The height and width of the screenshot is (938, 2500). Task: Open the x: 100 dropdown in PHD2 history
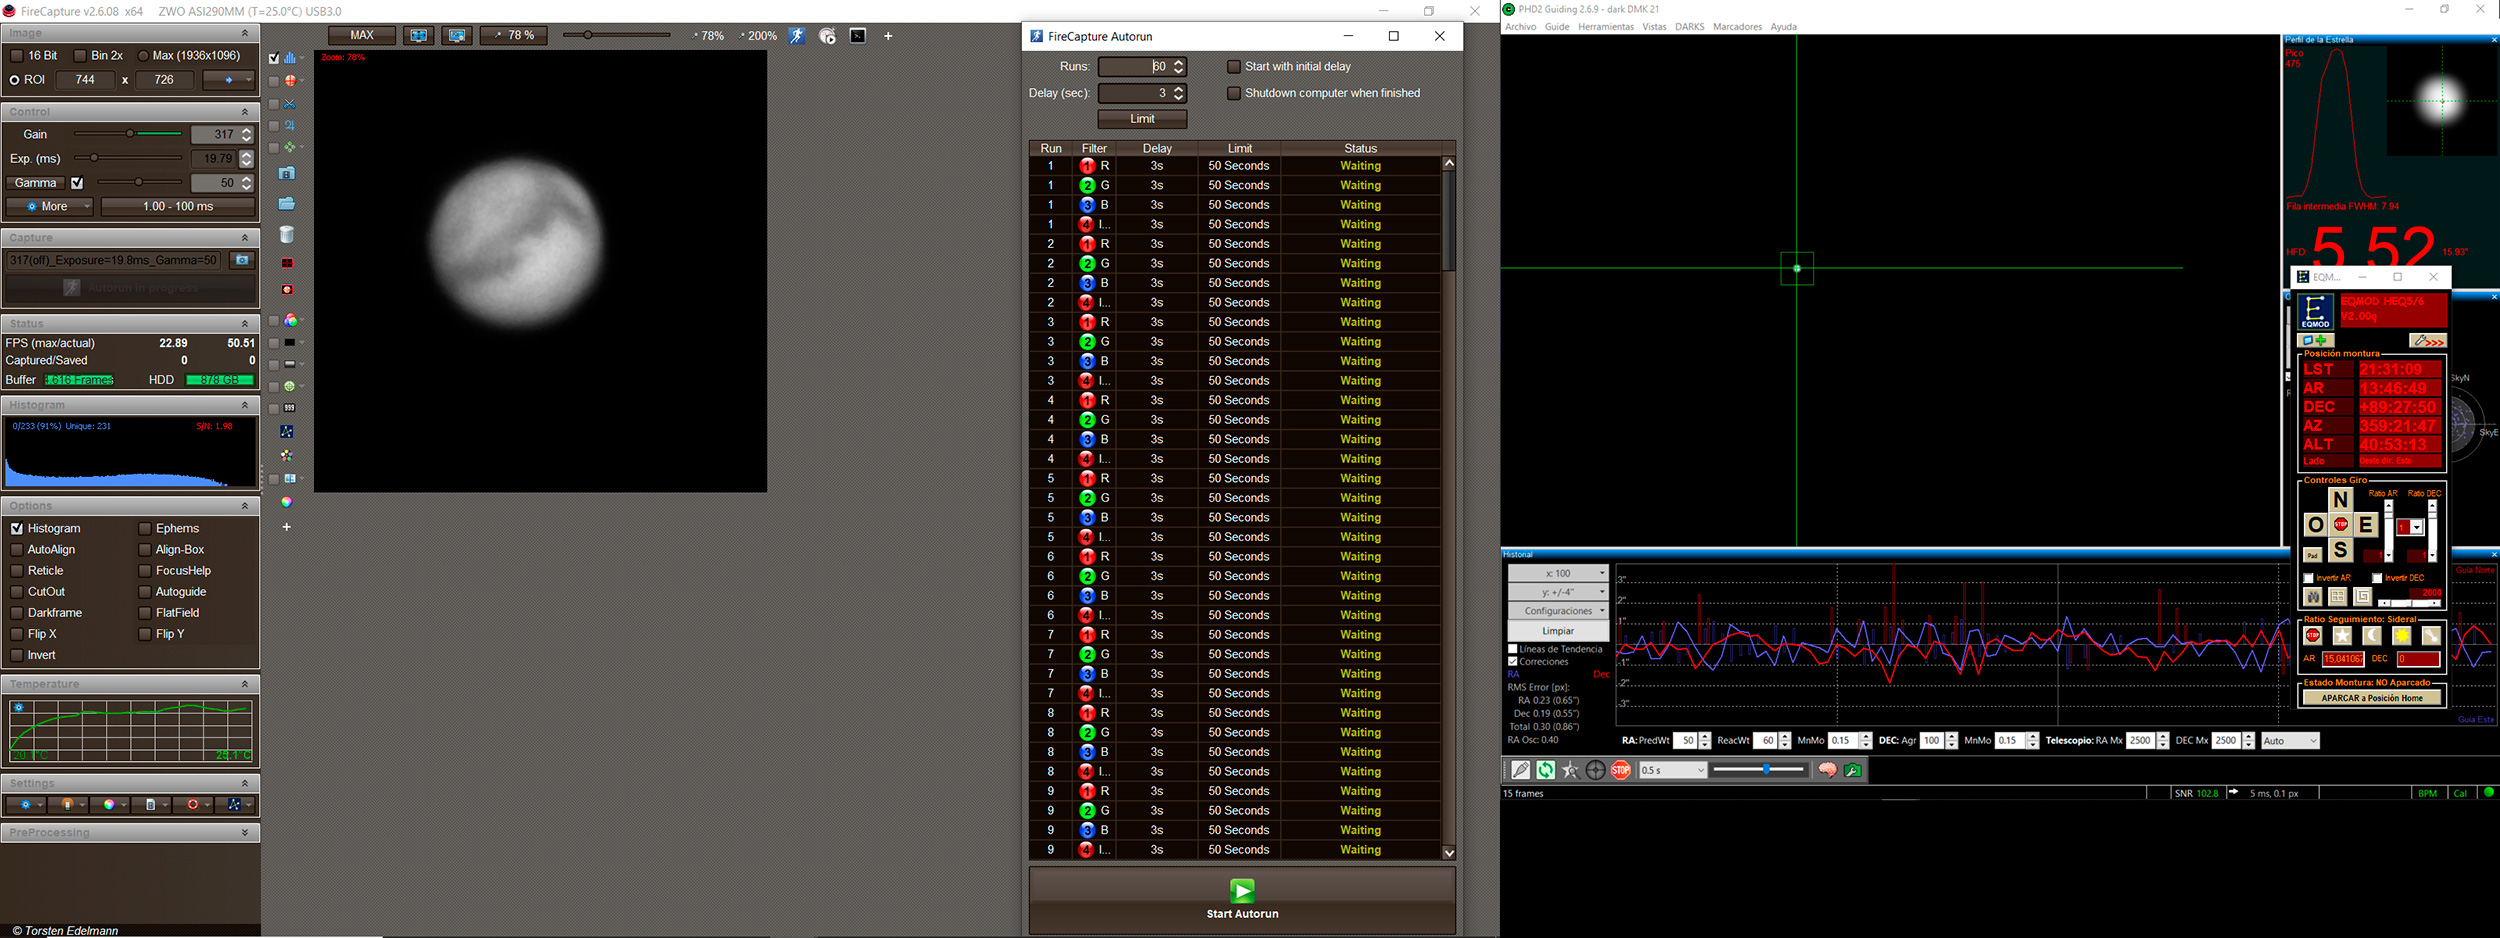pyautogui.click(x=1558, y=573)
